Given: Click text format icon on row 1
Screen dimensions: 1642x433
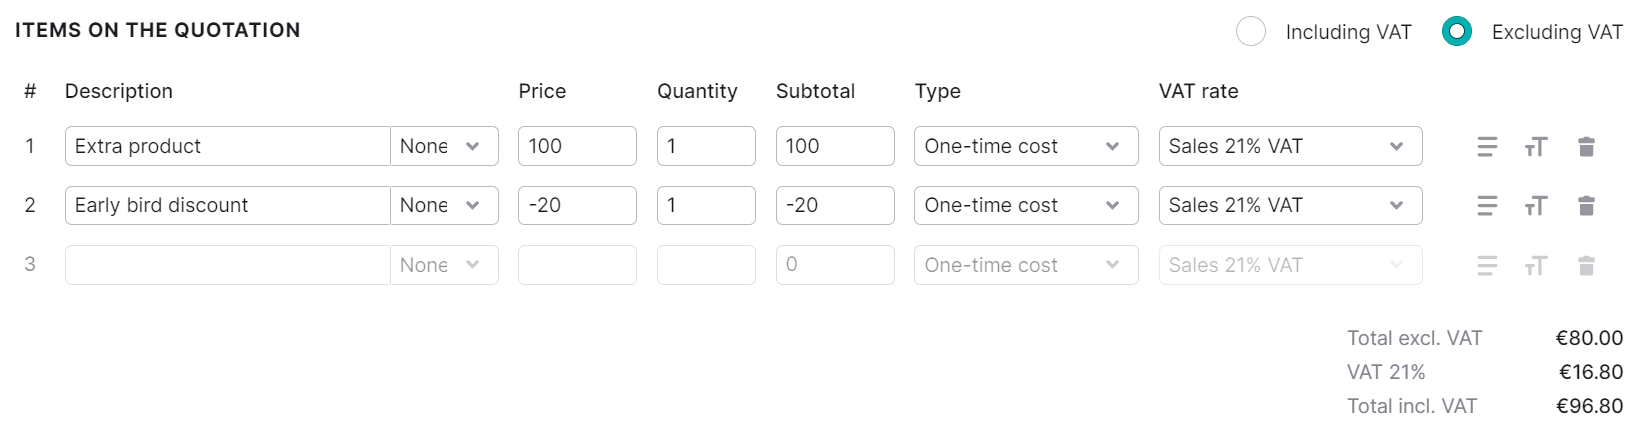Looking at the screenshot, I should pyautogui.click(x=1535, y=147).
